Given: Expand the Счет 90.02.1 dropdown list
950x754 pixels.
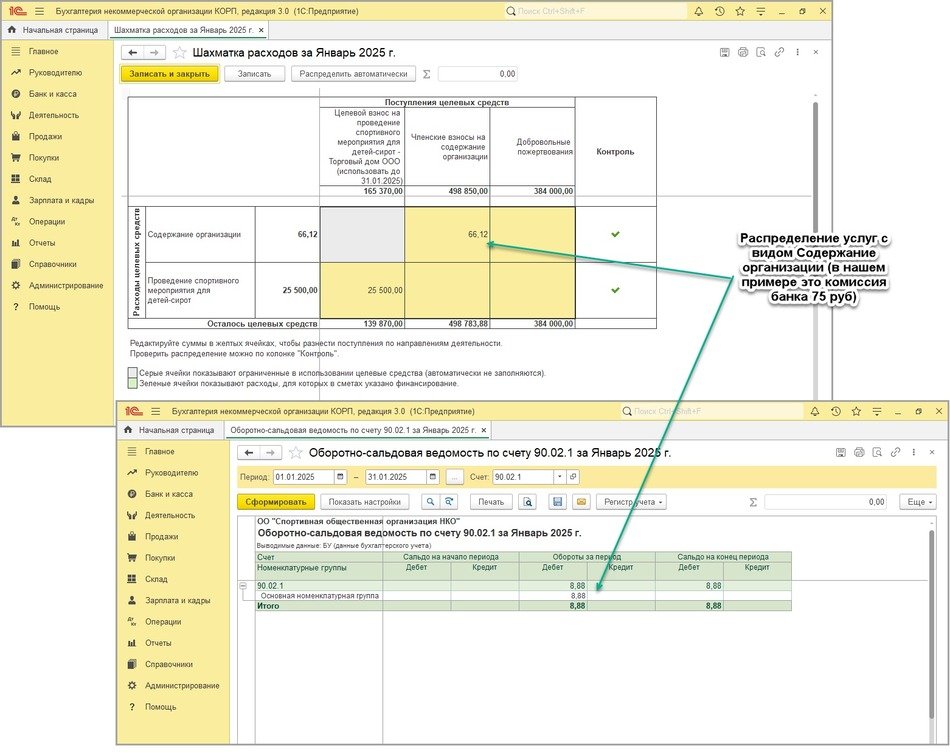Looking at the screenshot, I should 562,477.
